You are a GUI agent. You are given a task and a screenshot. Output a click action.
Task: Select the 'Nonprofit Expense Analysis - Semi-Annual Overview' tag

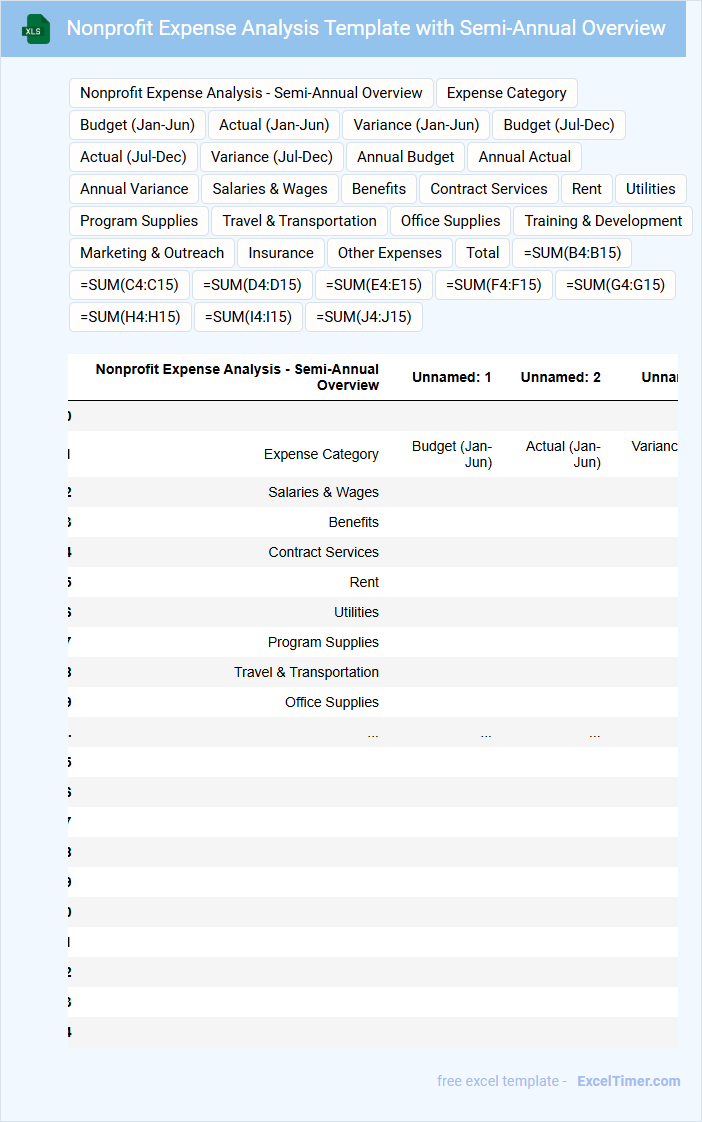tap(251, 93)
